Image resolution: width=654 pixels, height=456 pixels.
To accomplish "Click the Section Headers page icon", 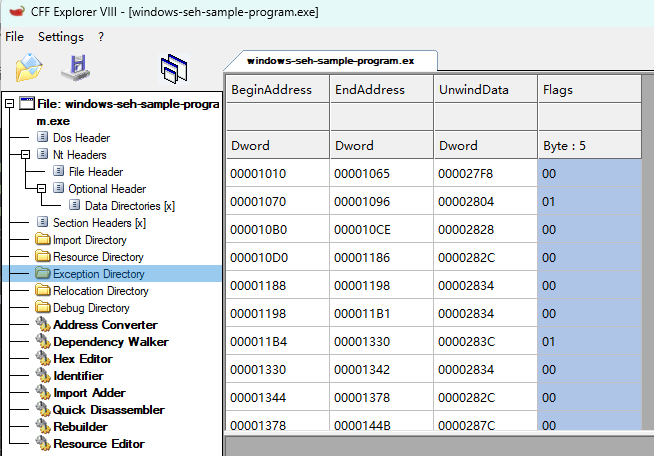I will (42, 222).
